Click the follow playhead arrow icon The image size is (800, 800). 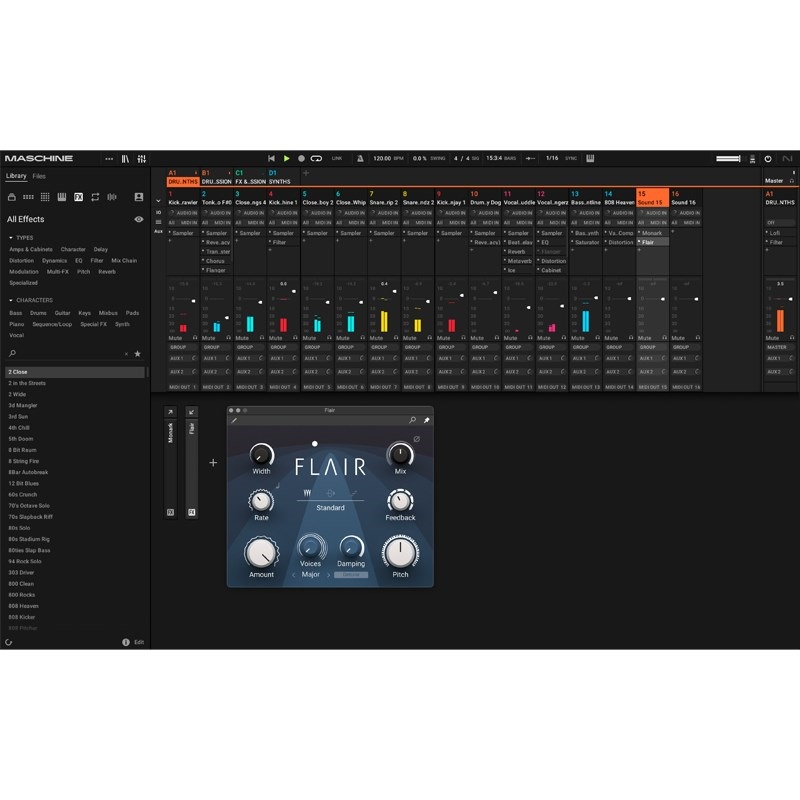click(x=530, y=159)
